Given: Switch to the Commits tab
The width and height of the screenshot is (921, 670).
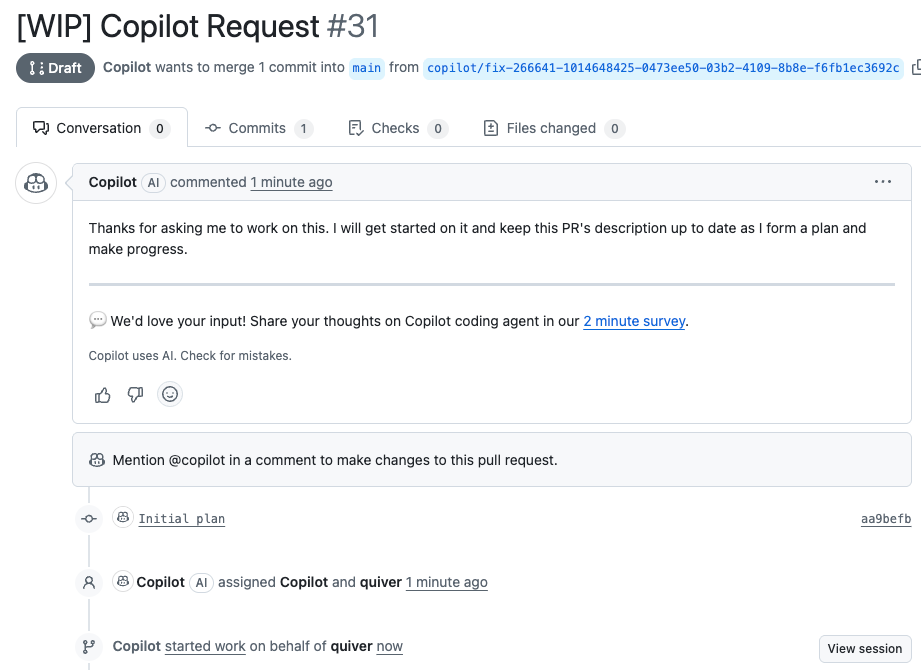Looking at the screenshot, I should 258,128.
